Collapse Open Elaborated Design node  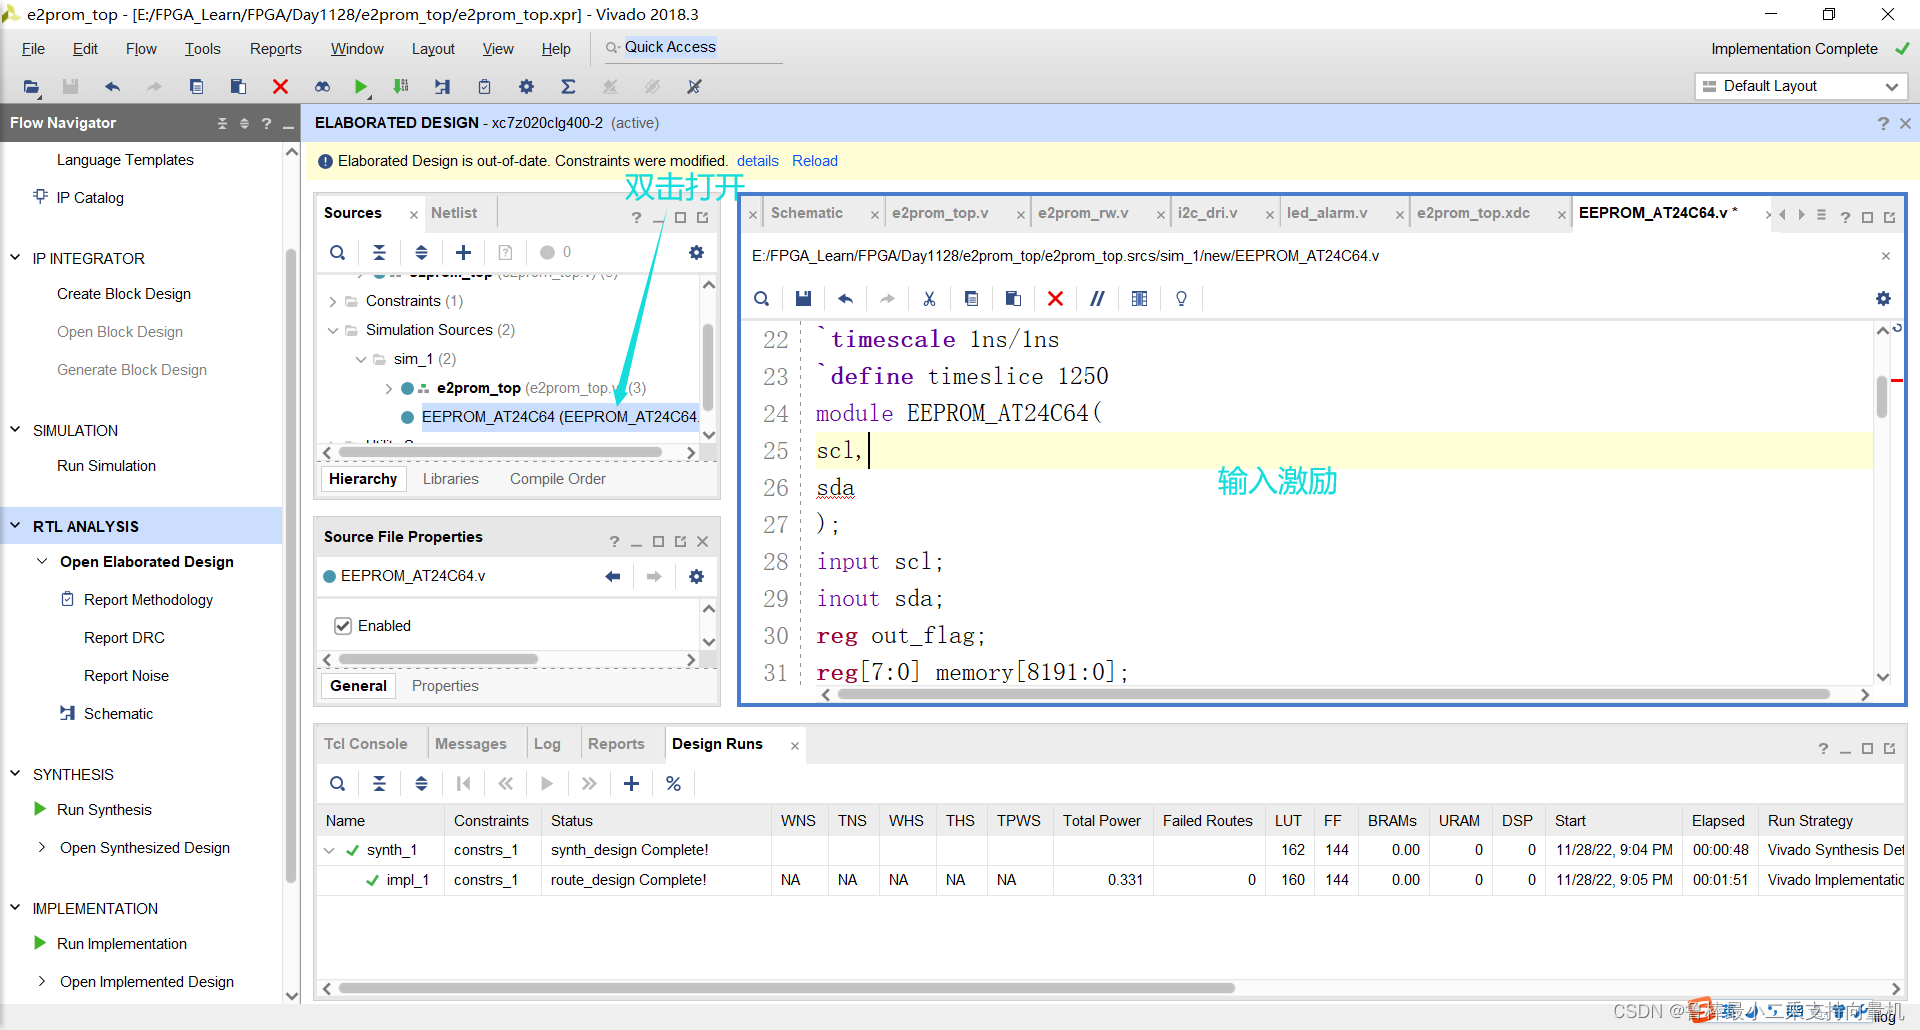[x=42, y=562]
